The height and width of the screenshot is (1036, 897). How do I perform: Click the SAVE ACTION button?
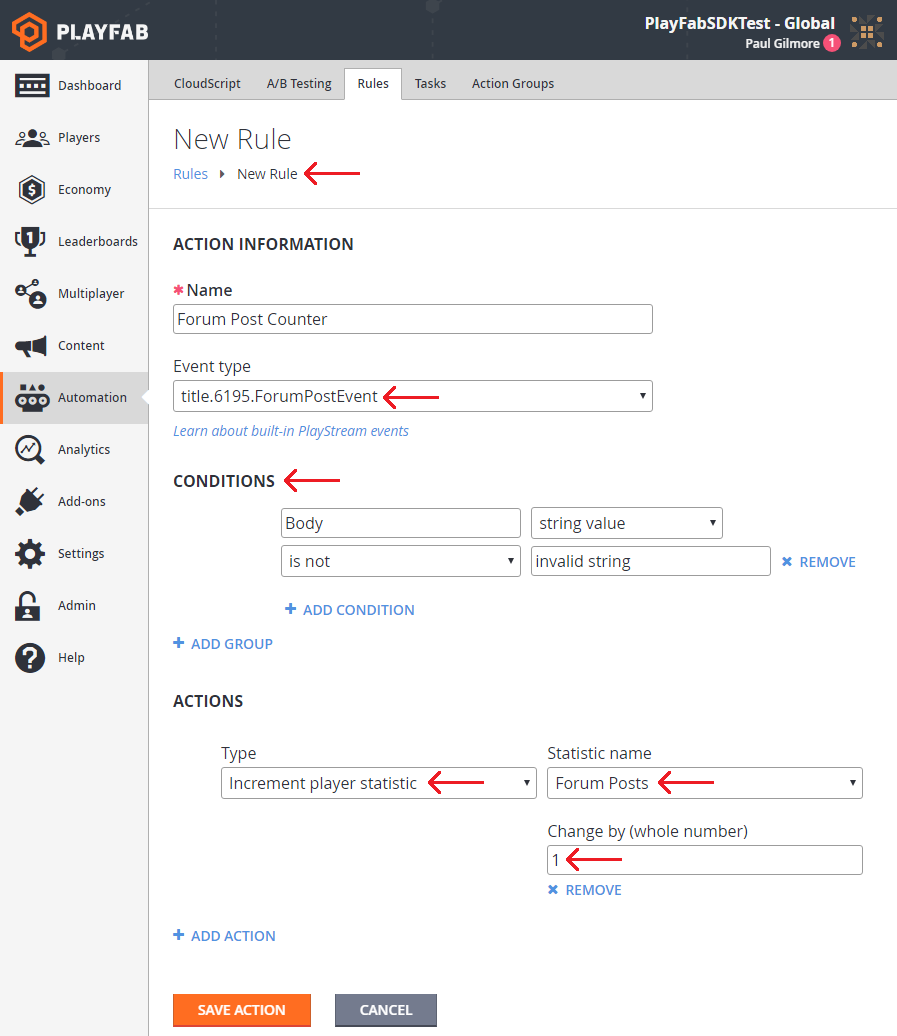241,1010
